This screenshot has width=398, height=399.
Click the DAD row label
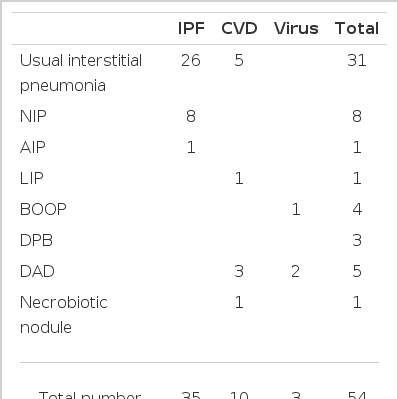click(37, 271)
